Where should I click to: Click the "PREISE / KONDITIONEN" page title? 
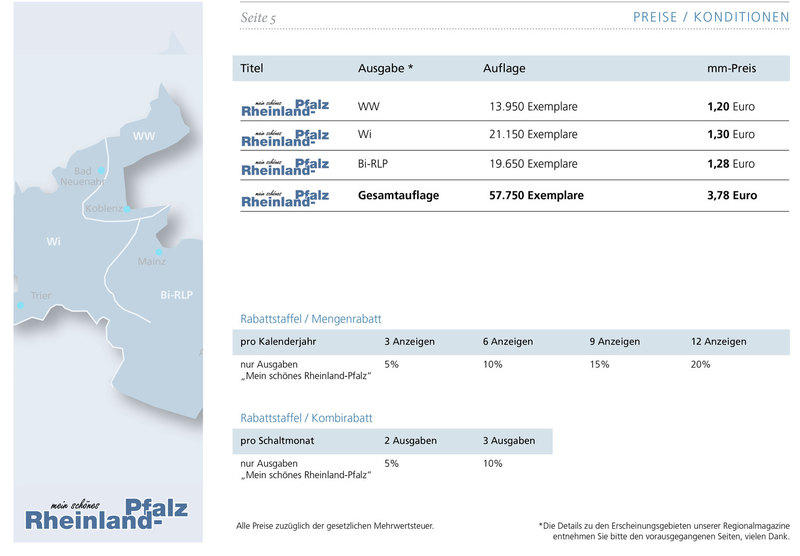click(711, 18)
